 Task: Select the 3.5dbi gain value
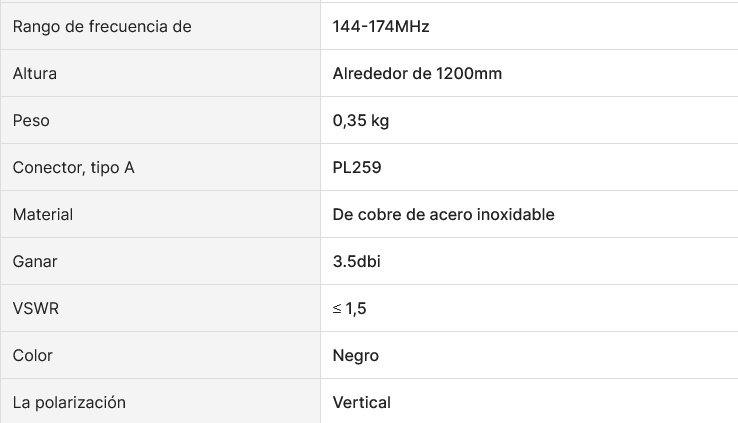(357, 261)
